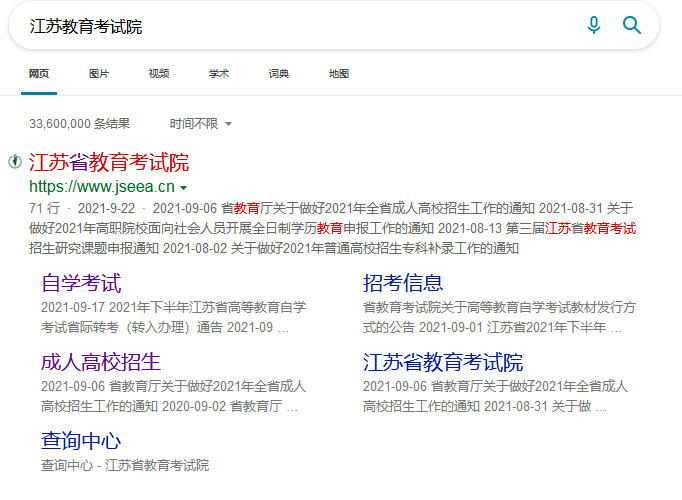Click the snippet starting 2021-09-17 2021年下半年江苏省
Viewport: 682px width, 500px height.
(173, 317)
